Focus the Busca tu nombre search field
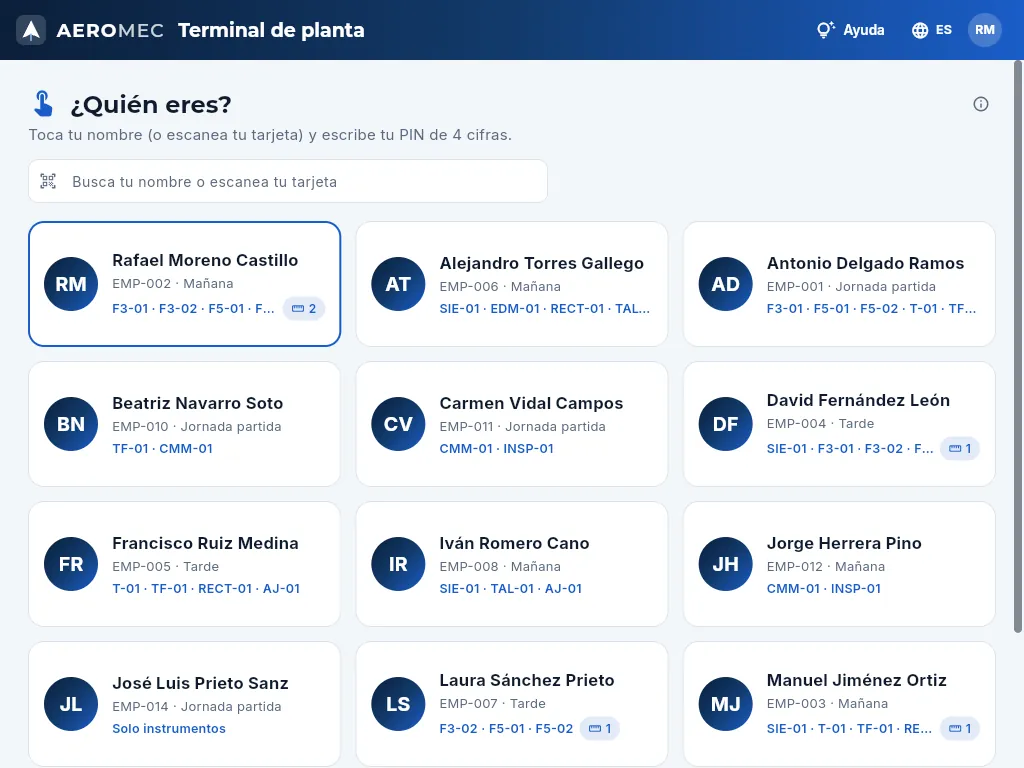 (288, 181)
